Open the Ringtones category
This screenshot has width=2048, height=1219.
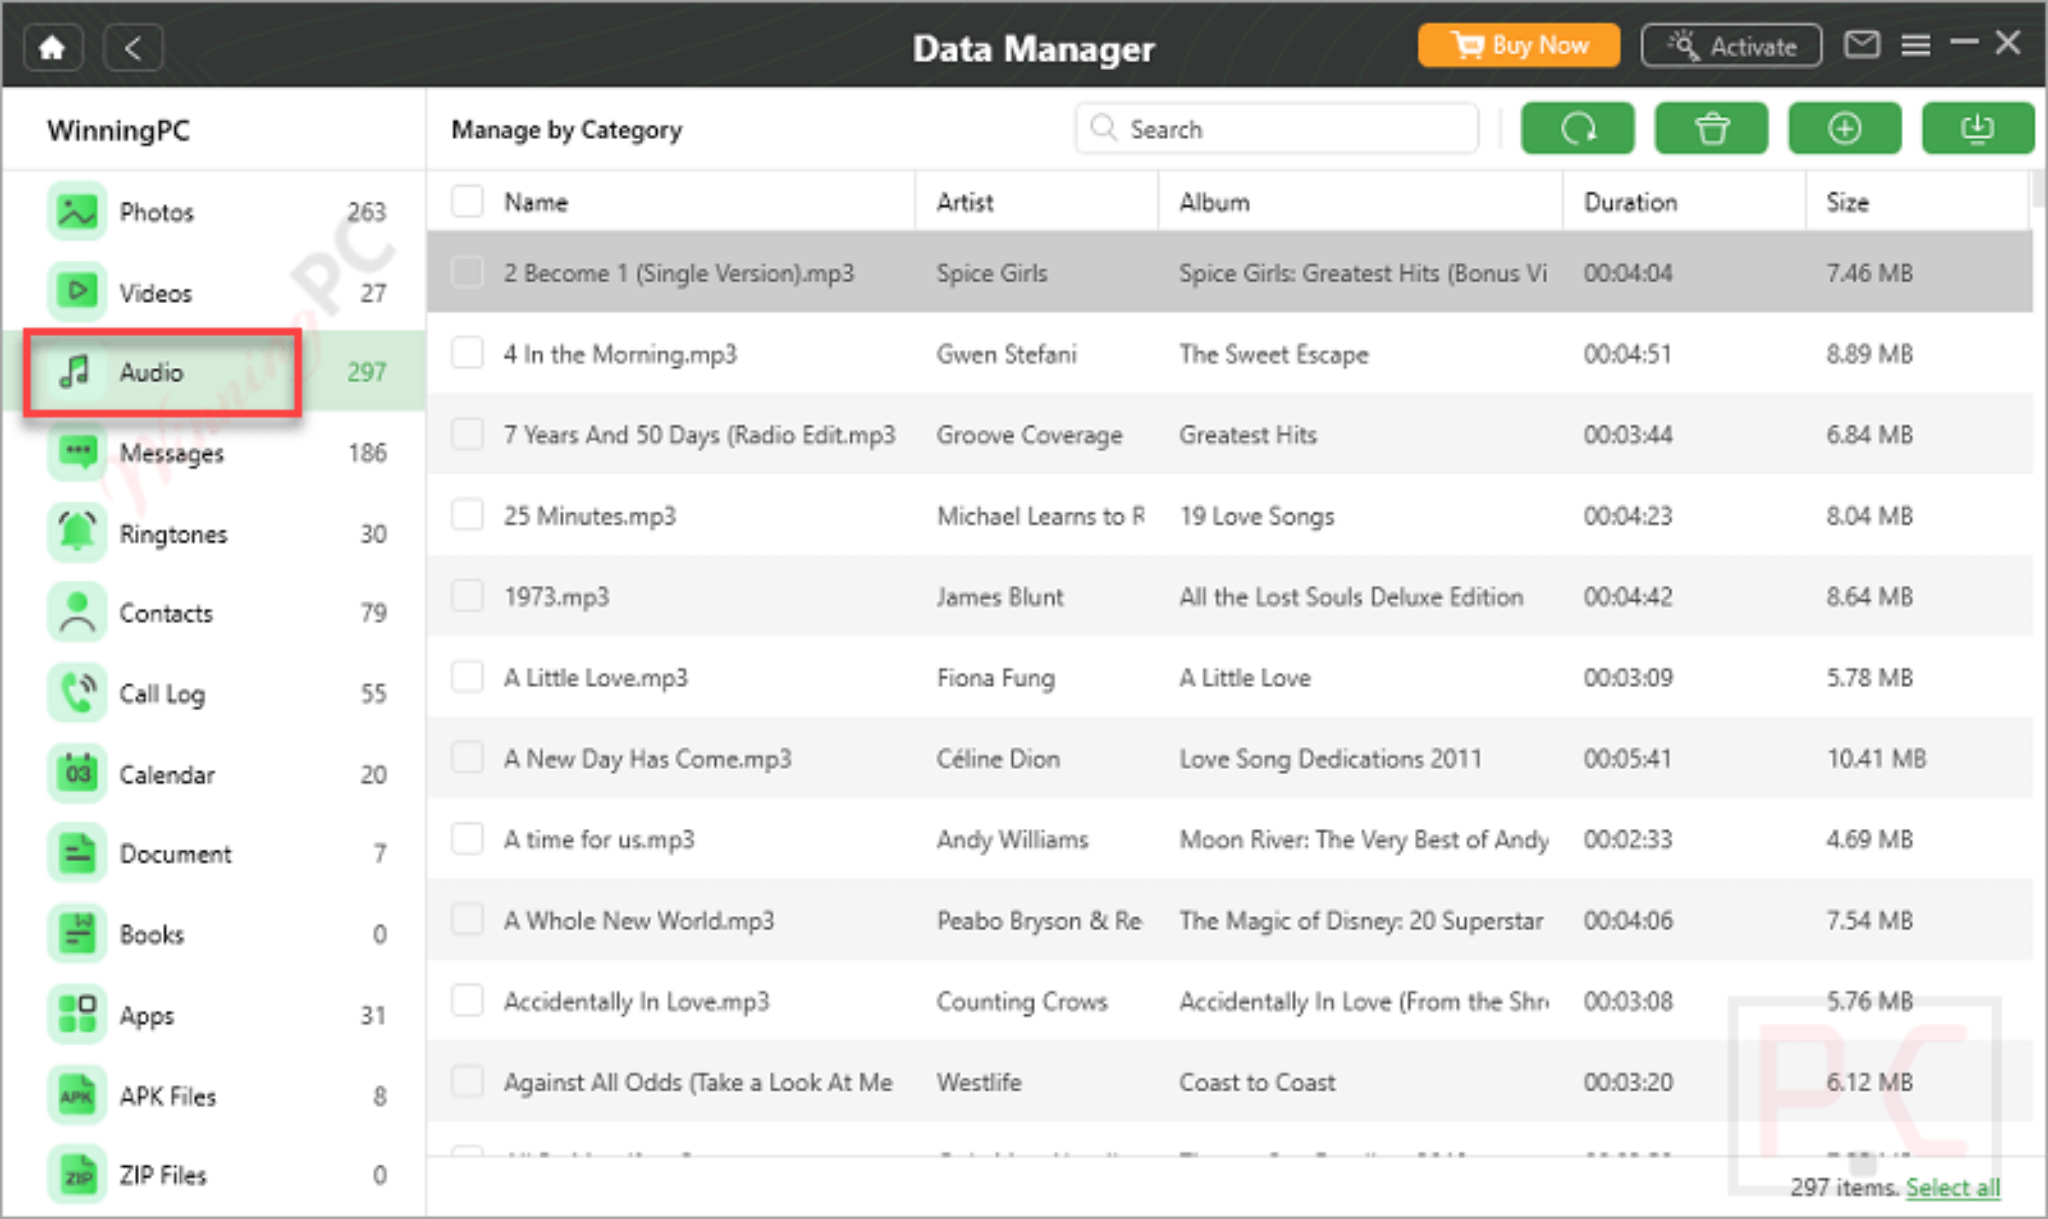pyautogui.click(x=214, y=533)
